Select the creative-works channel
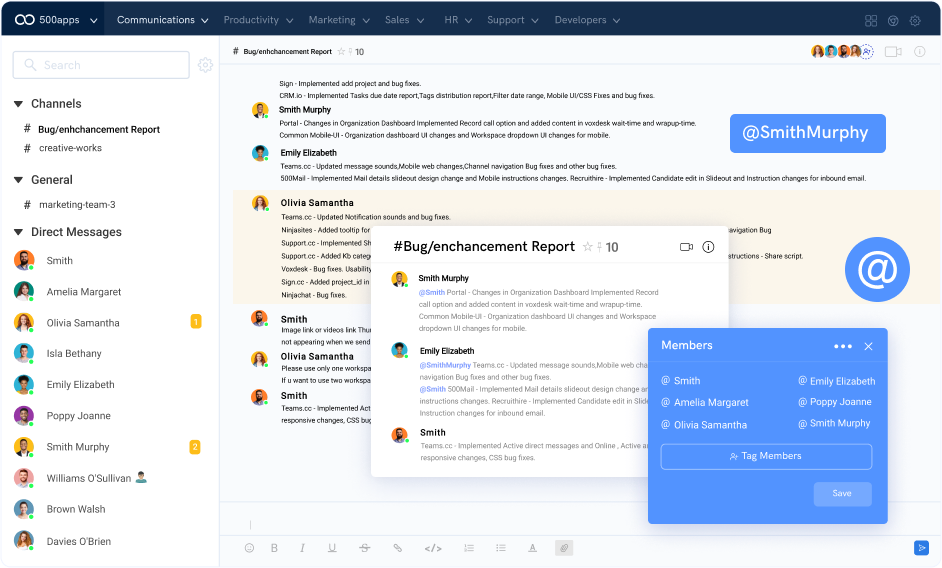Image resolution: width=942 pixels, height=568 pixels. pos(70,148)
